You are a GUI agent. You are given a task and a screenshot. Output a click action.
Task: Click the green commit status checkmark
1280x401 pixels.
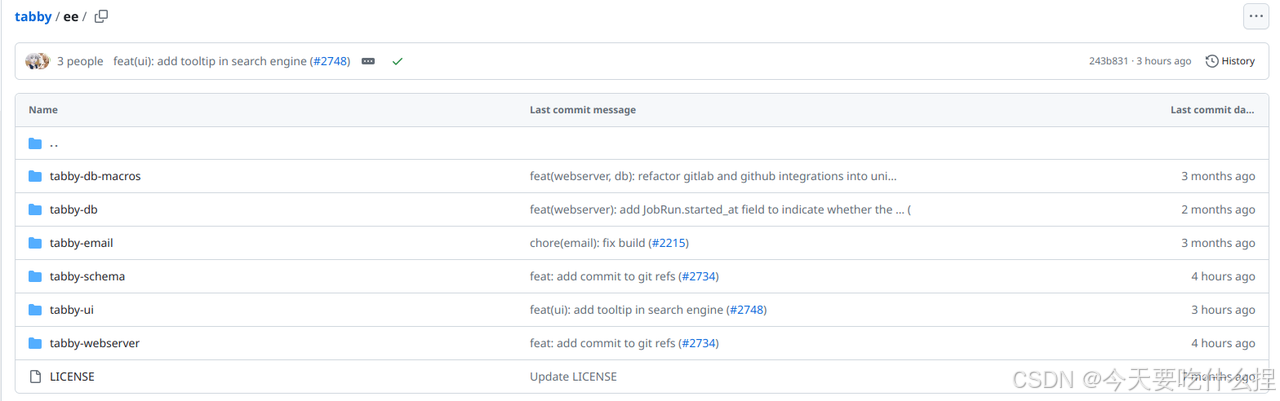point(397,61)
